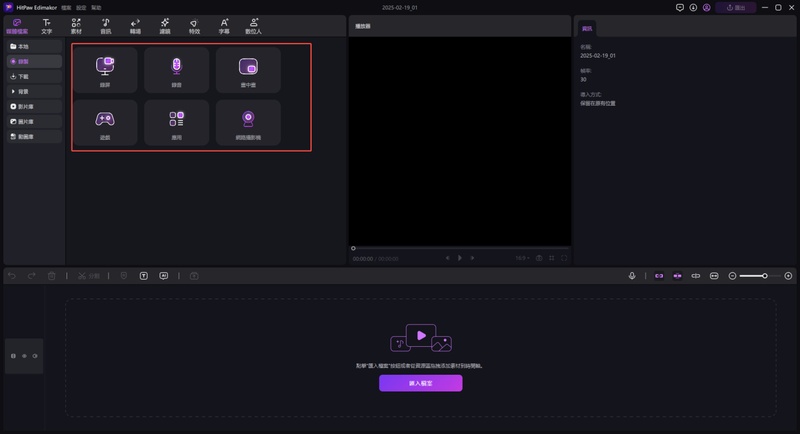Image resolution: width=800 pixels, height=434 pixels.
Task: Start Screen recording with monitor icon
Action: 105,70
